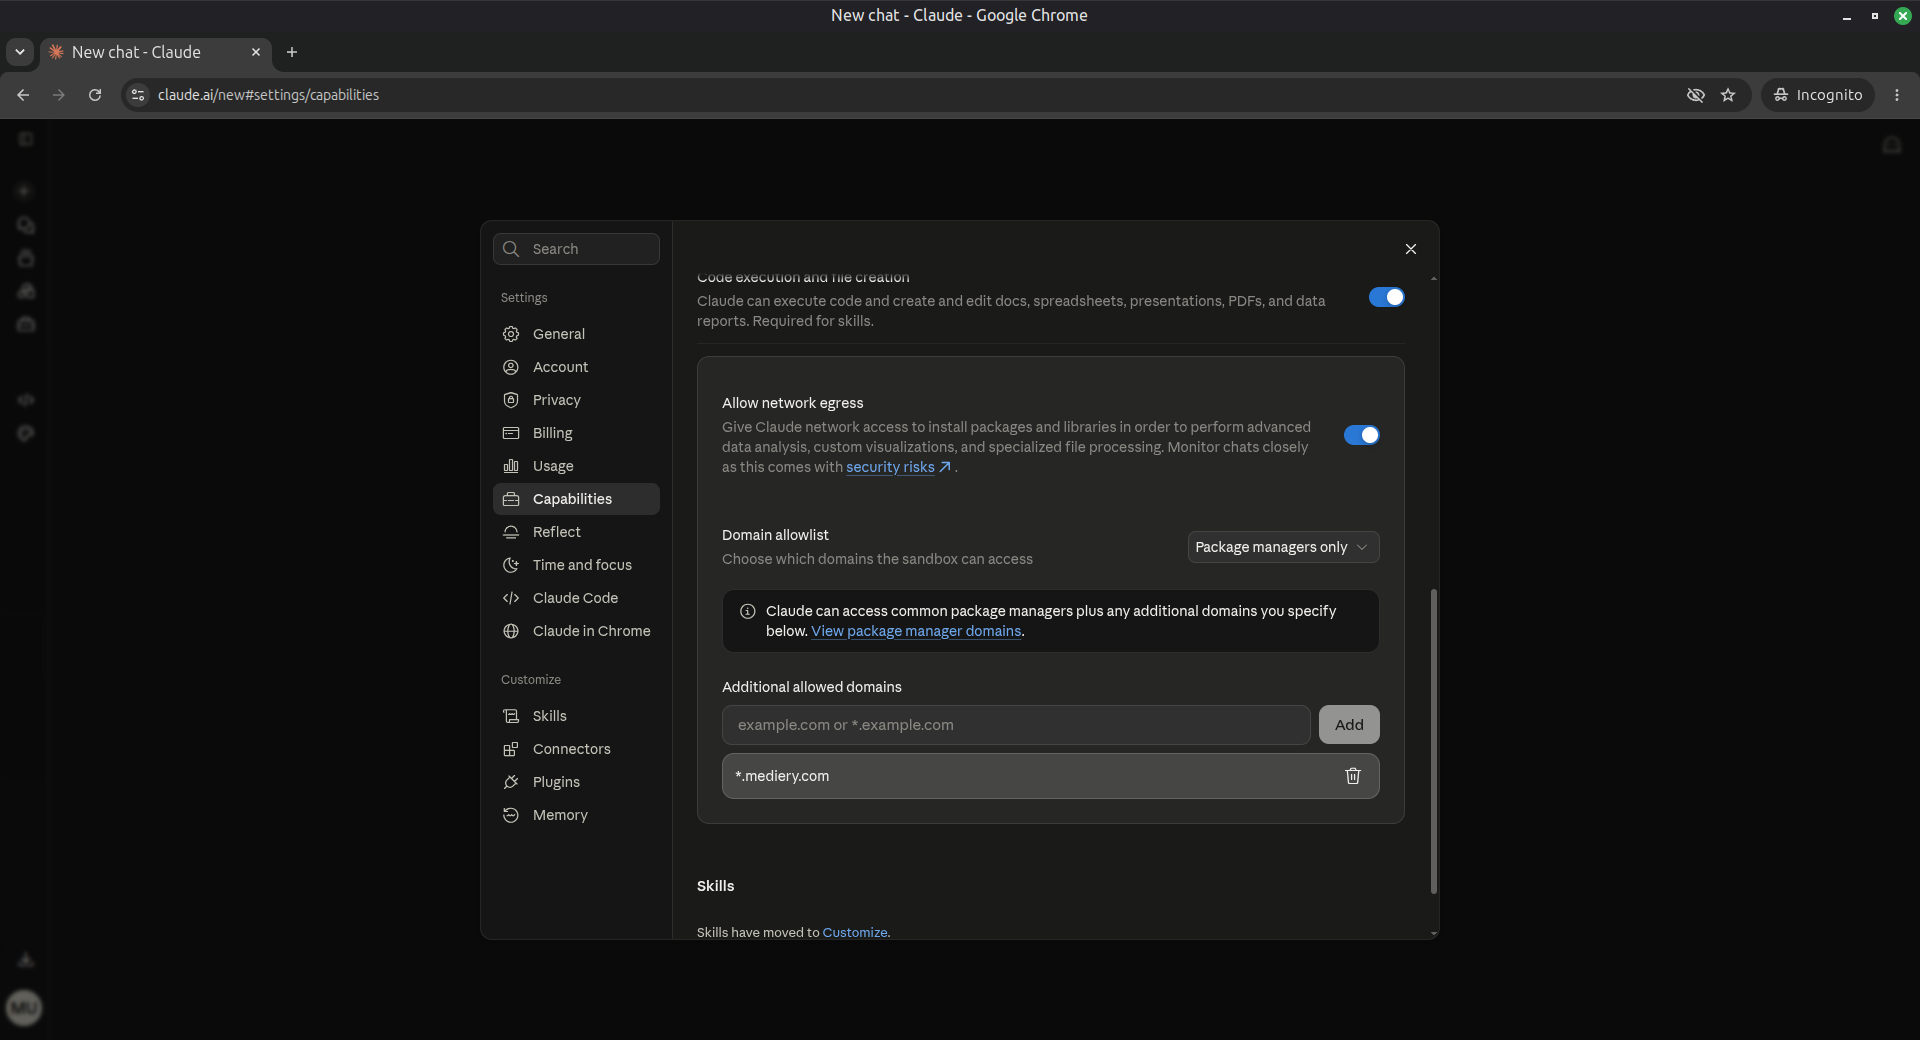The image size is (1920, 1040).
Task: Bookmark this page with the star
Action: 1728,95
